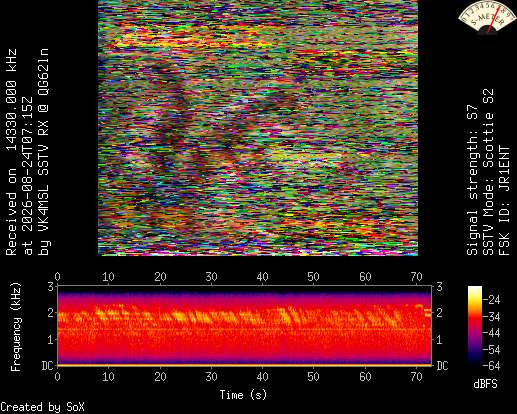Image resolution: width=517 pixels, height=414 pixels.
Task: Click the 'SSTV Mode: Scottie S2' label
Action: tap(488, 172)
